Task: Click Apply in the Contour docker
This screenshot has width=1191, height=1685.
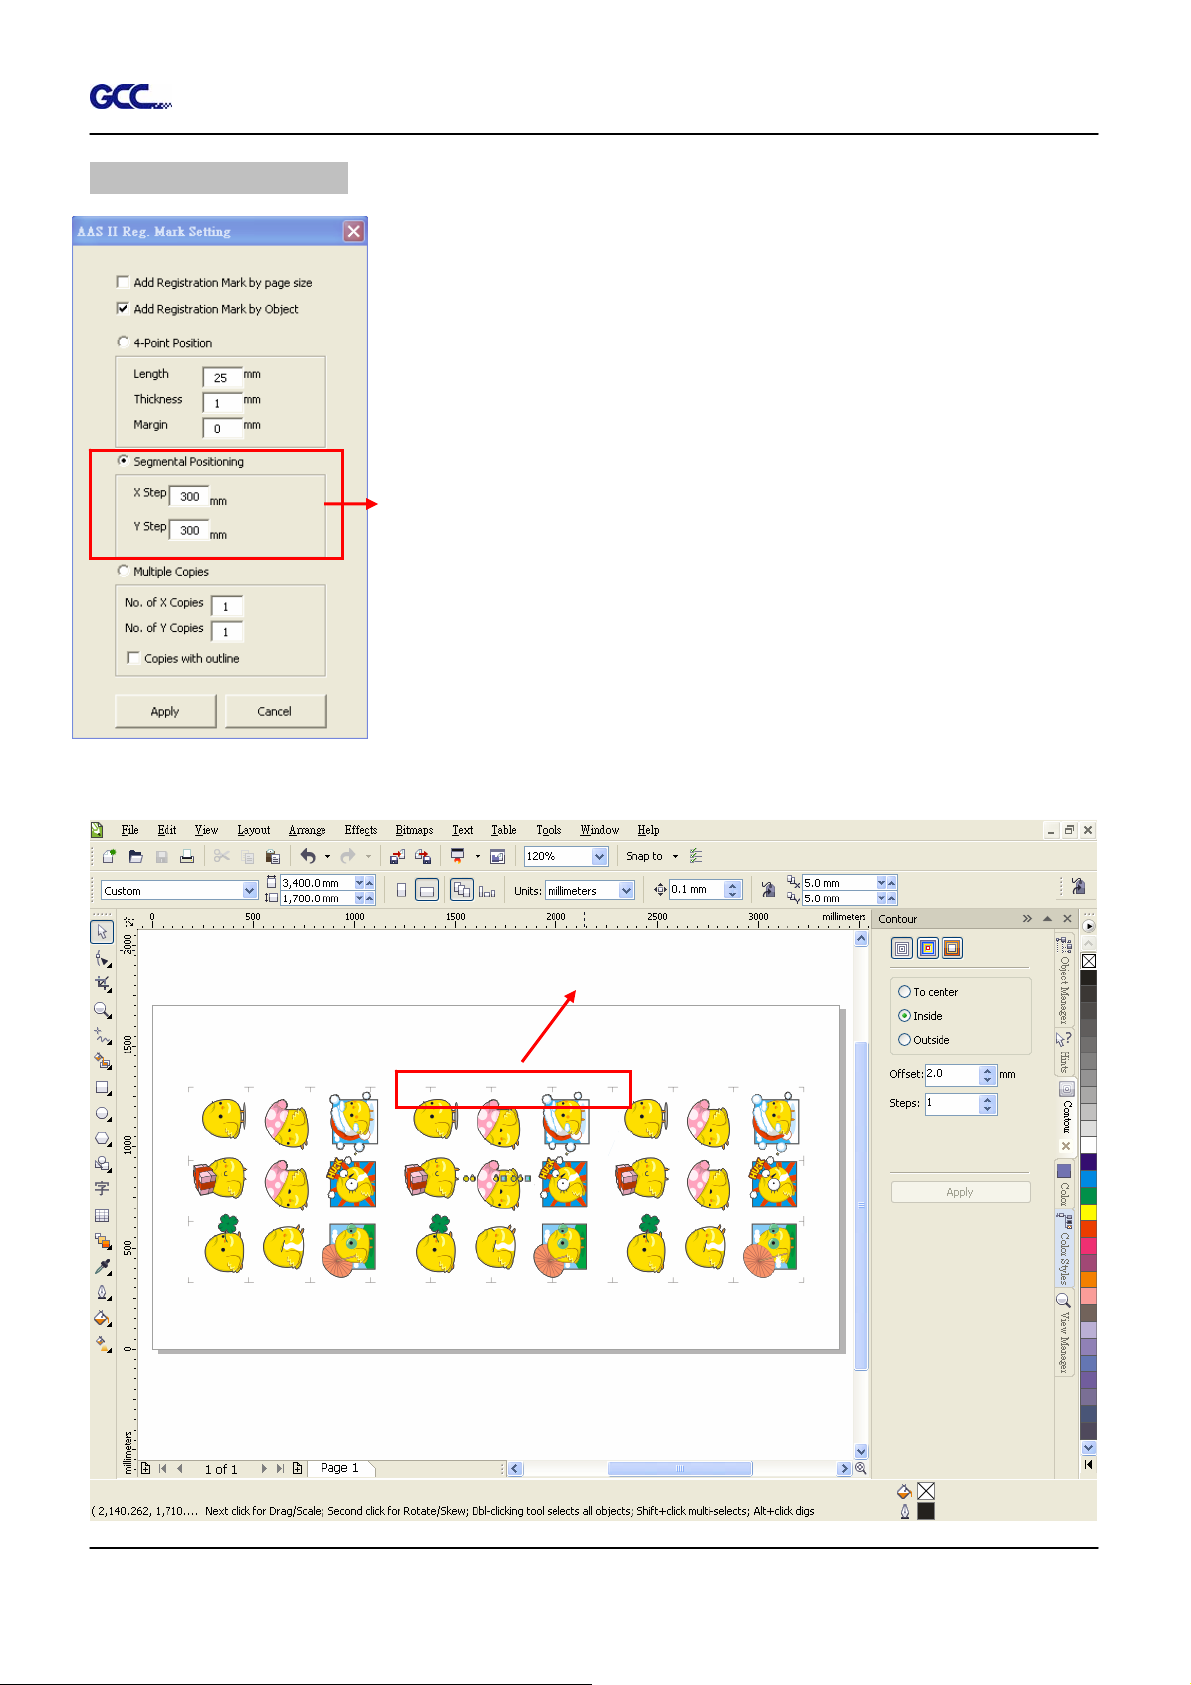Action: pyautogui.click(x=960, y=1192)
